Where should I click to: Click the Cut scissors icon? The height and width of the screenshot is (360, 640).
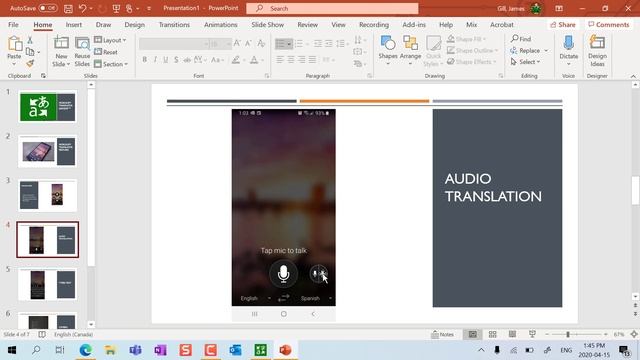click(x=30, y=40)
